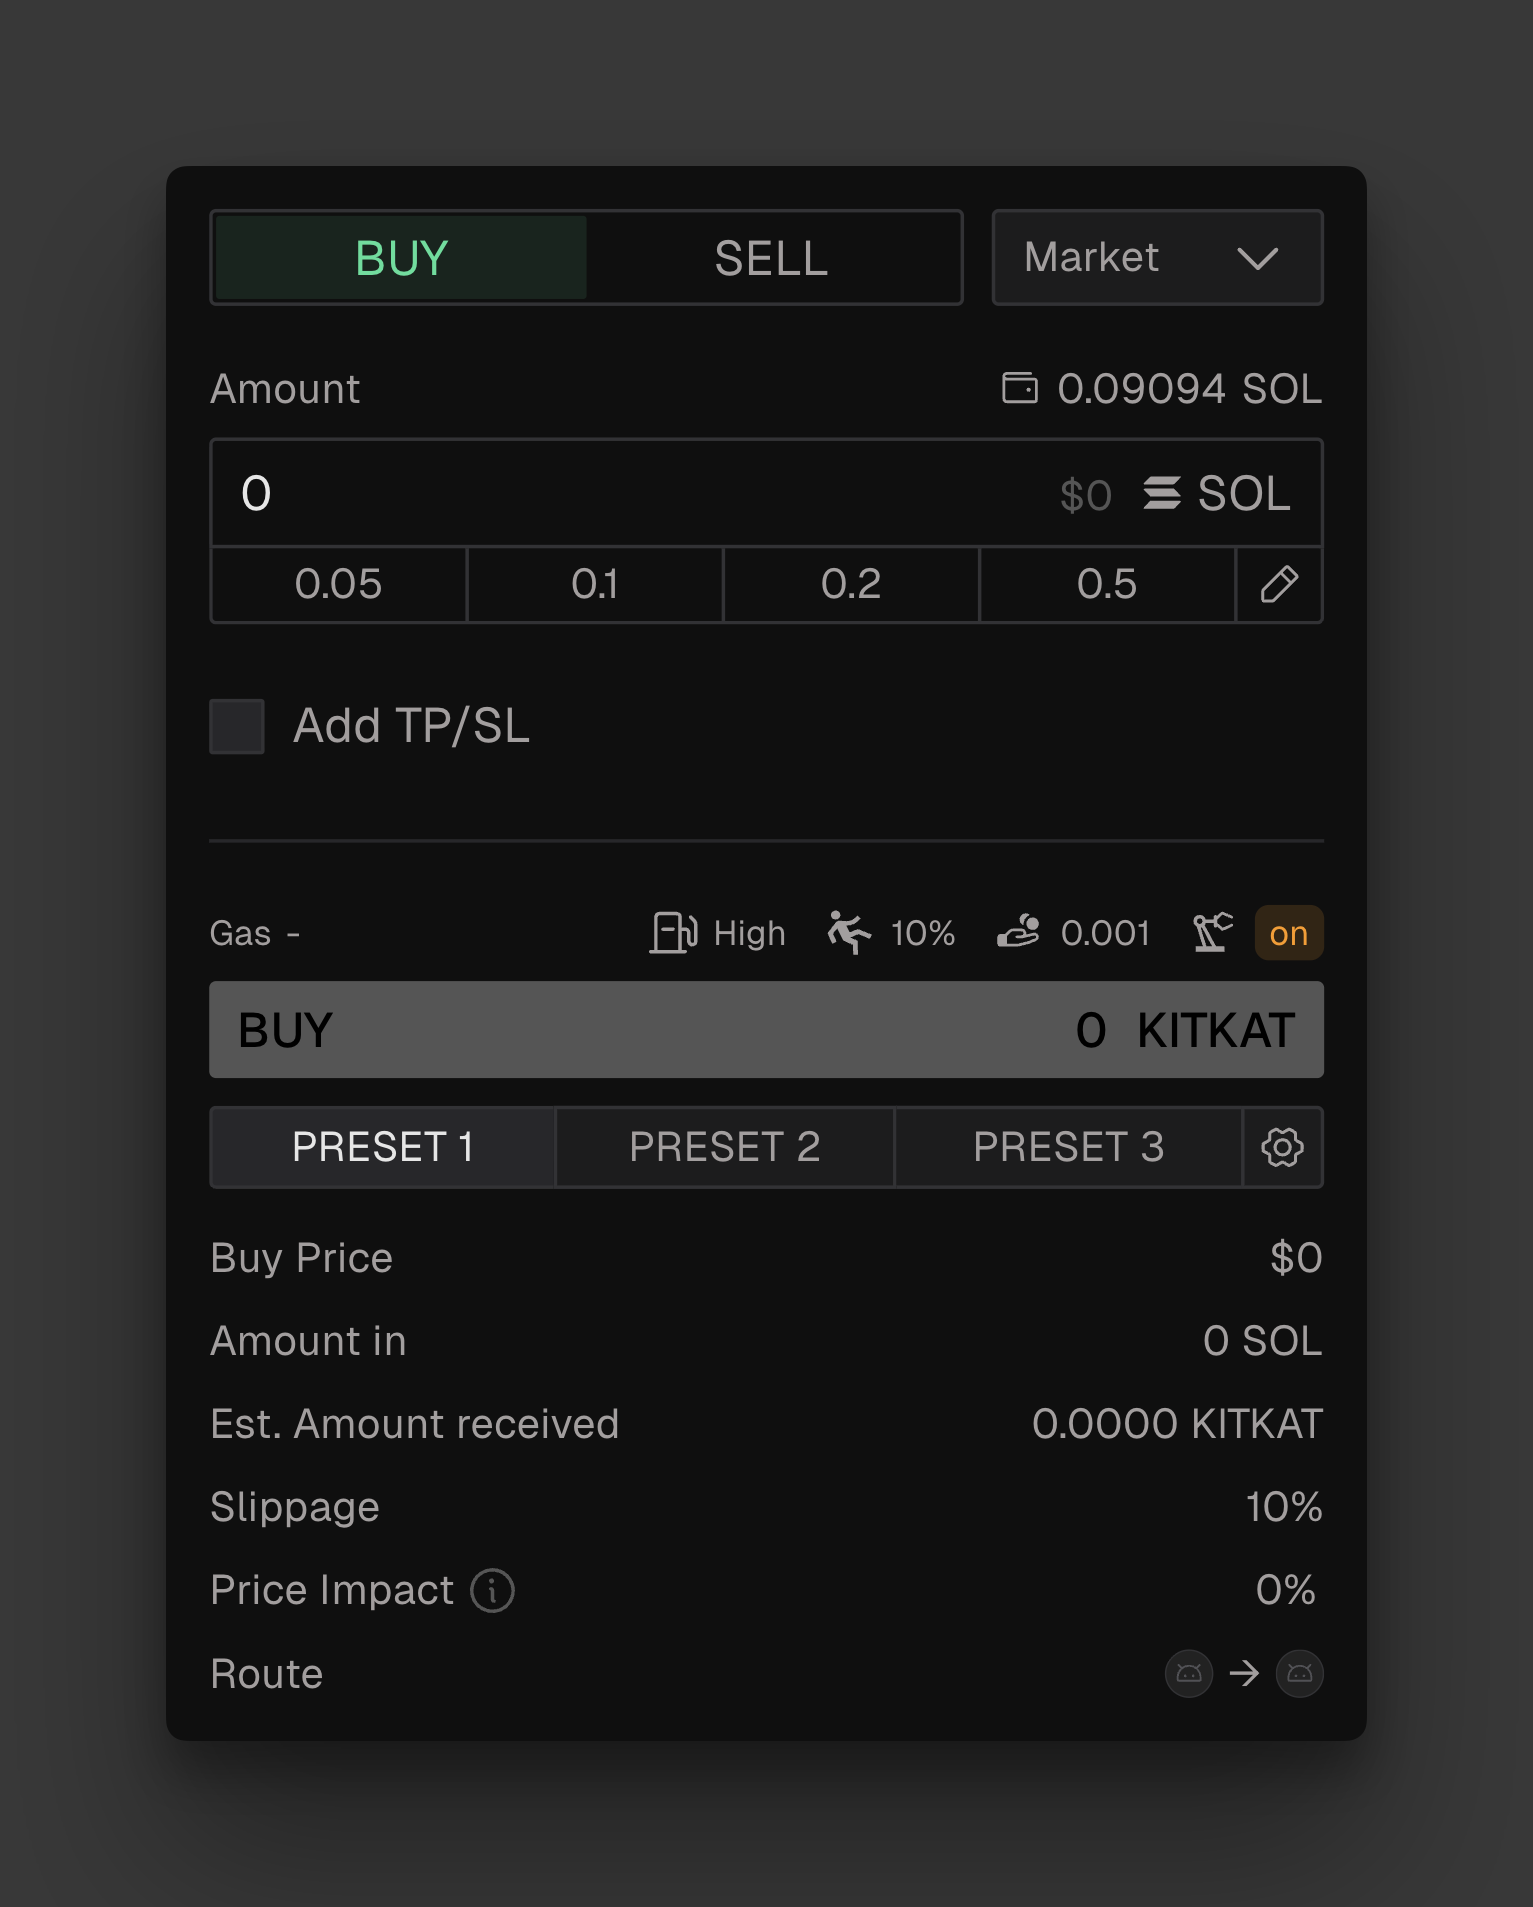Screen dimensions: 1533x1907
Task: Enable the Add TP/SL checkbox
Action: pyautogui.click(x=237, y=726)
